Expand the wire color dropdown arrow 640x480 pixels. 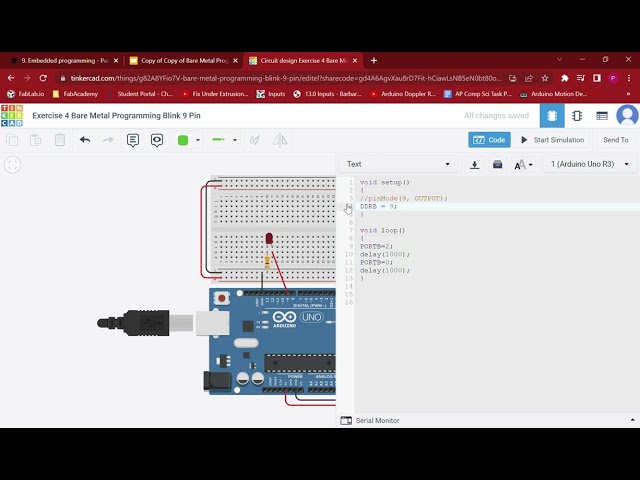click(198, 140)
